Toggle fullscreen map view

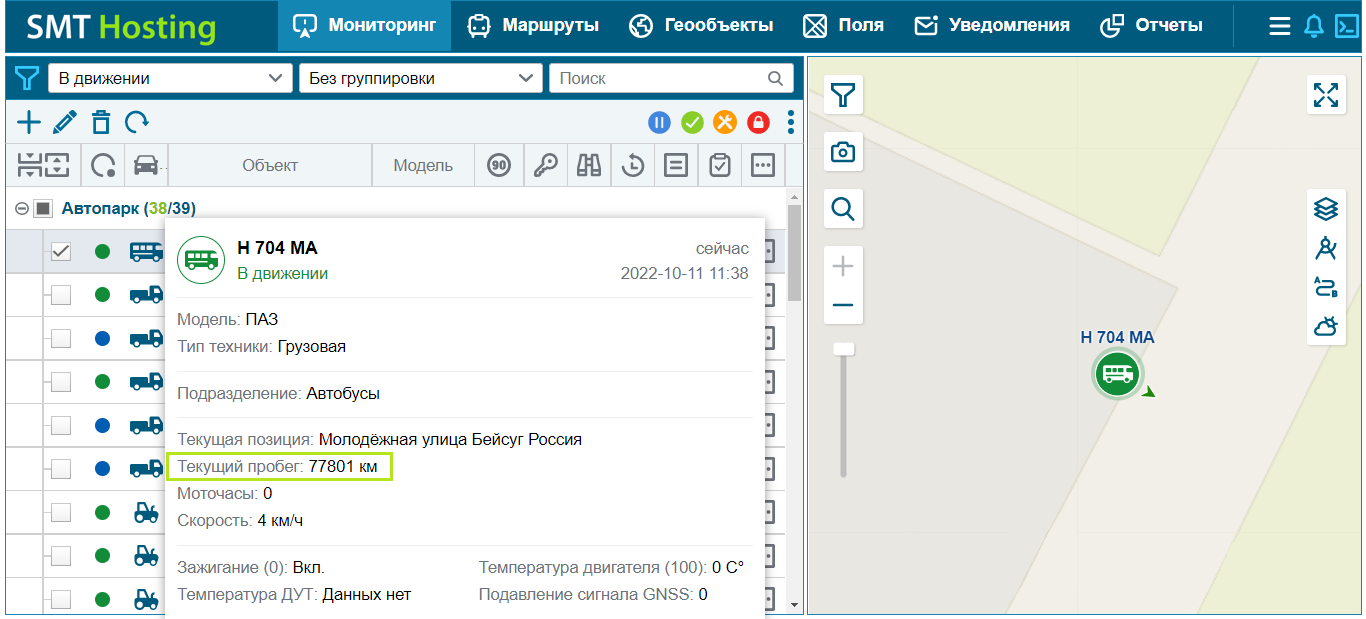1326,95
